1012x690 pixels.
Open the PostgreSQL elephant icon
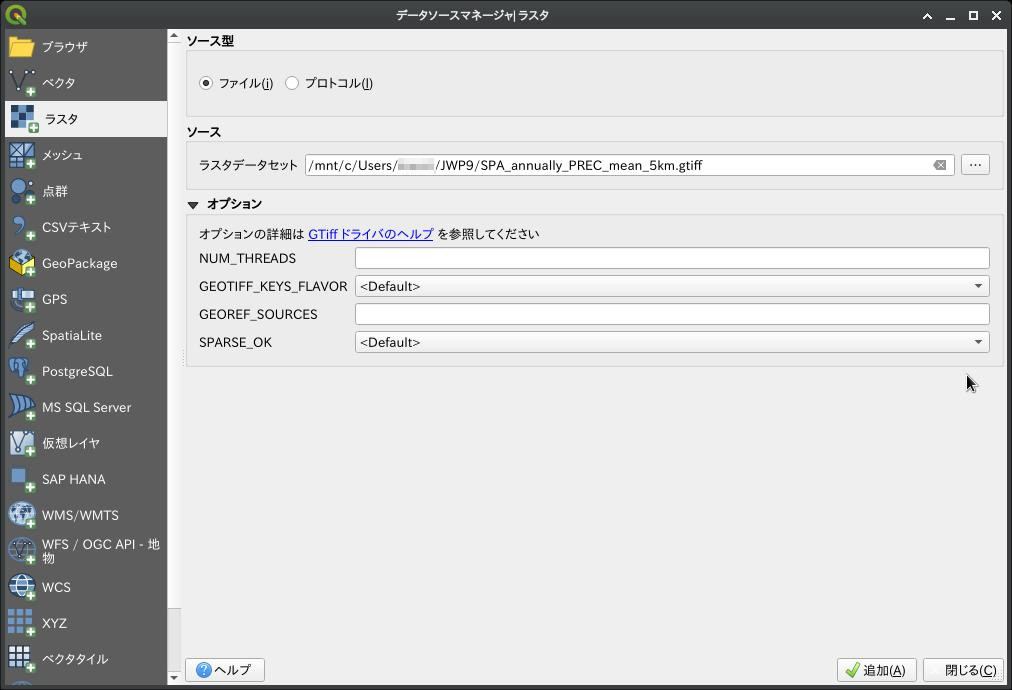tap(22, 371)
